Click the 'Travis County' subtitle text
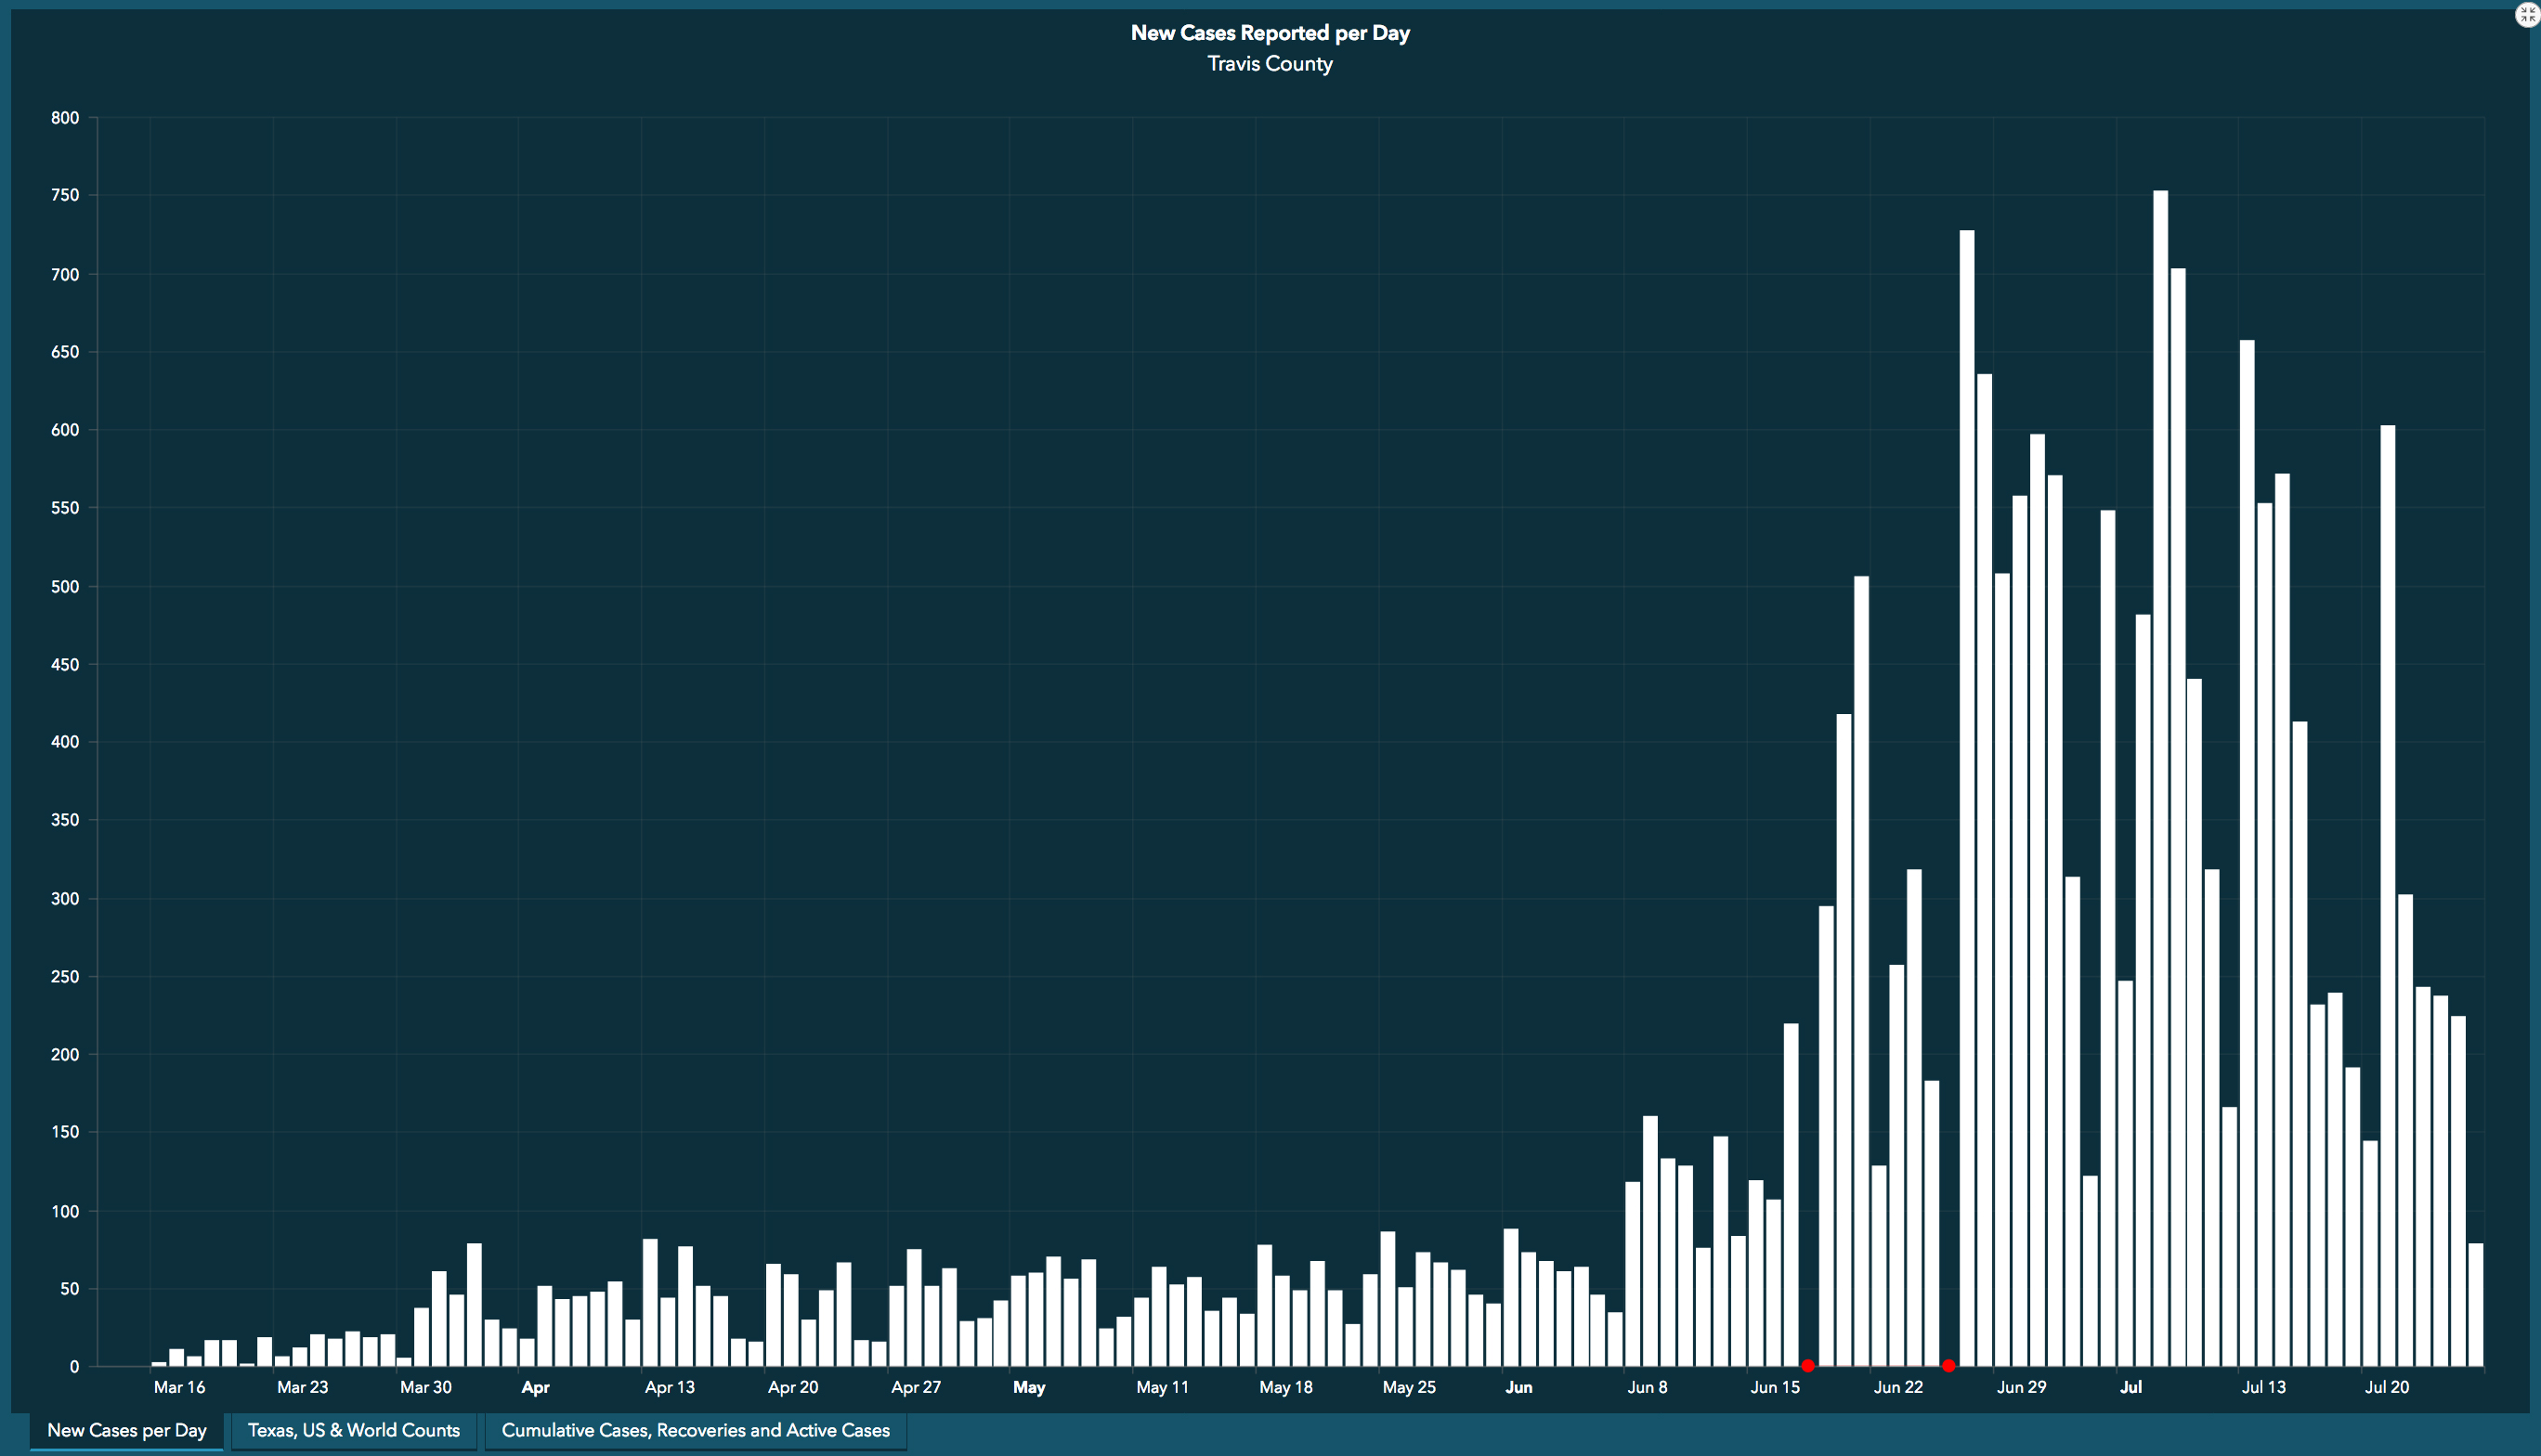 click(1270, 64)
